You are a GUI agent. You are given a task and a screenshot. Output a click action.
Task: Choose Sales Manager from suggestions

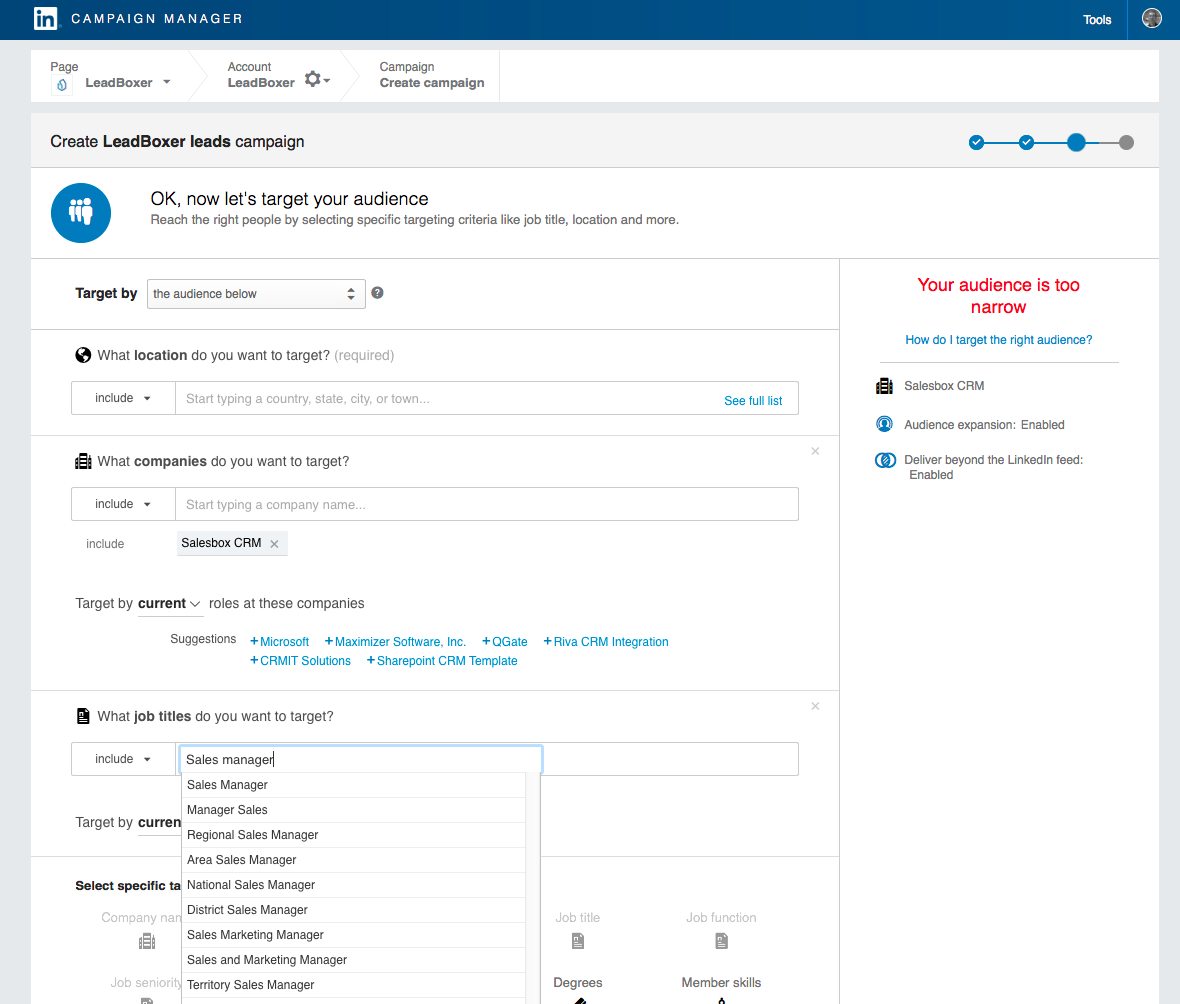click(354, 785)
